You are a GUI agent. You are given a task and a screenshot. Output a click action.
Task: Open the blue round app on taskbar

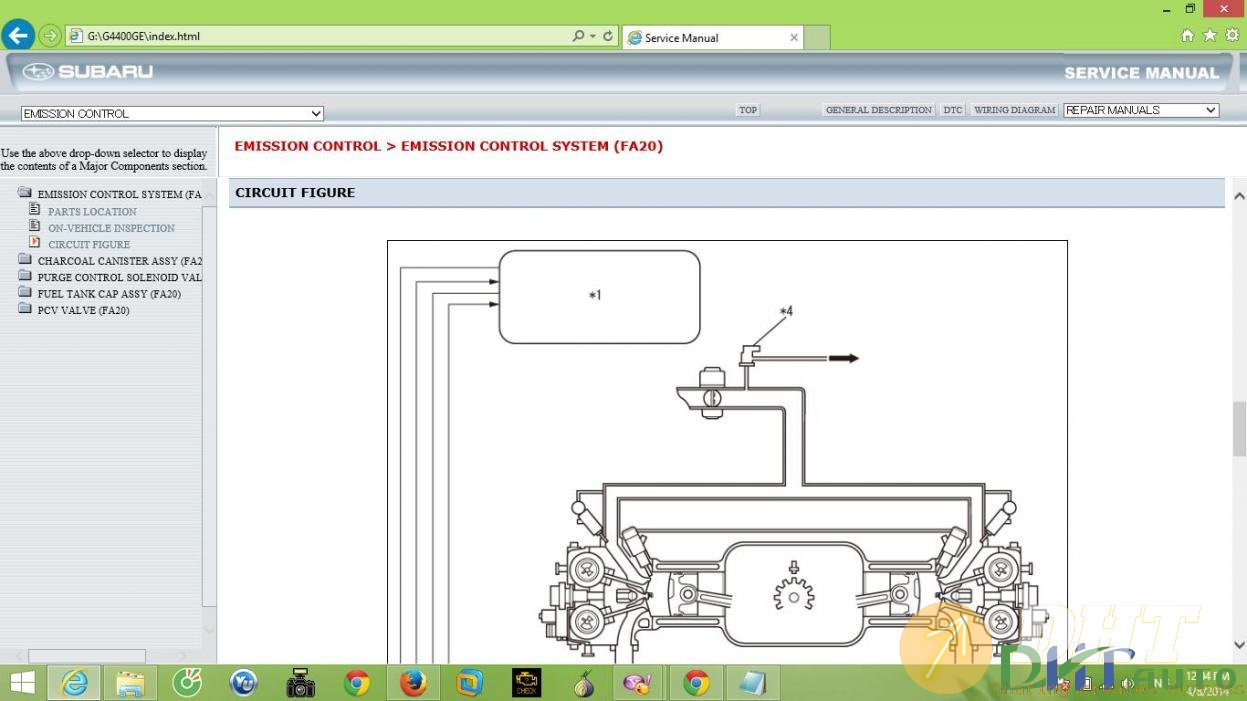point(244,683)
